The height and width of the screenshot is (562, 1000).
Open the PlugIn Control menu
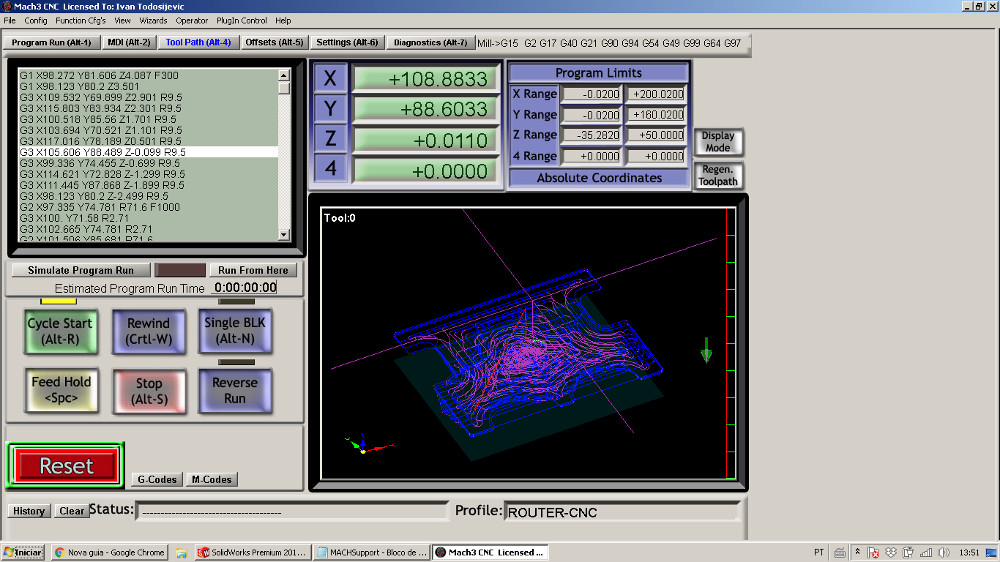click(x=242, y=20)
